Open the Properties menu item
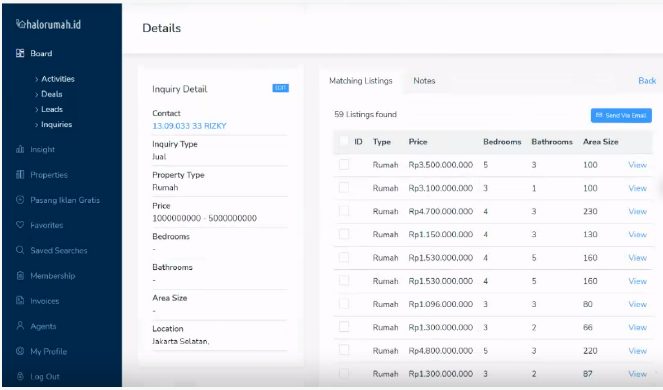Viewport: 663px width, 390px height. pyautogui.click(x=49, y=175)
